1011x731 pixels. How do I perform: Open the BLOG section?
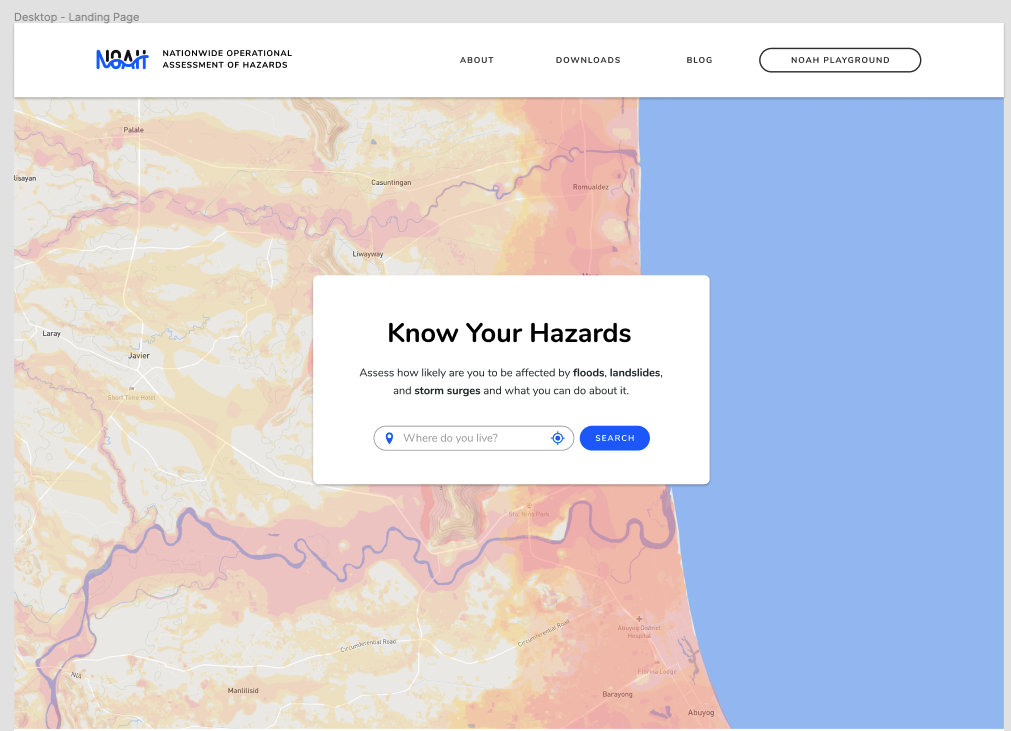pyautogui.click(x=699, y=60)
